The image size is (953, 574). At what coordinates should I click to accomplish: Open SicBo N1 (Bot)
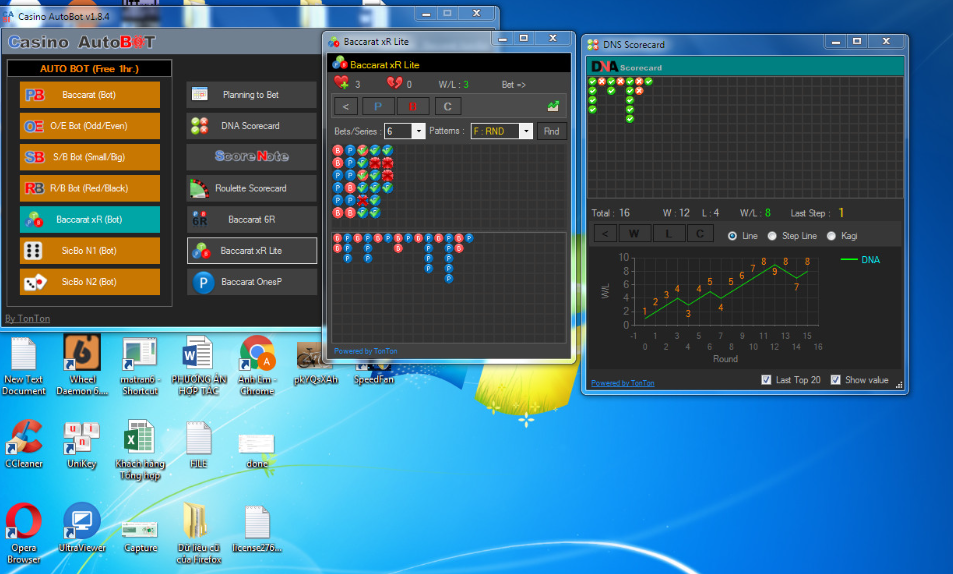(89, 251)
